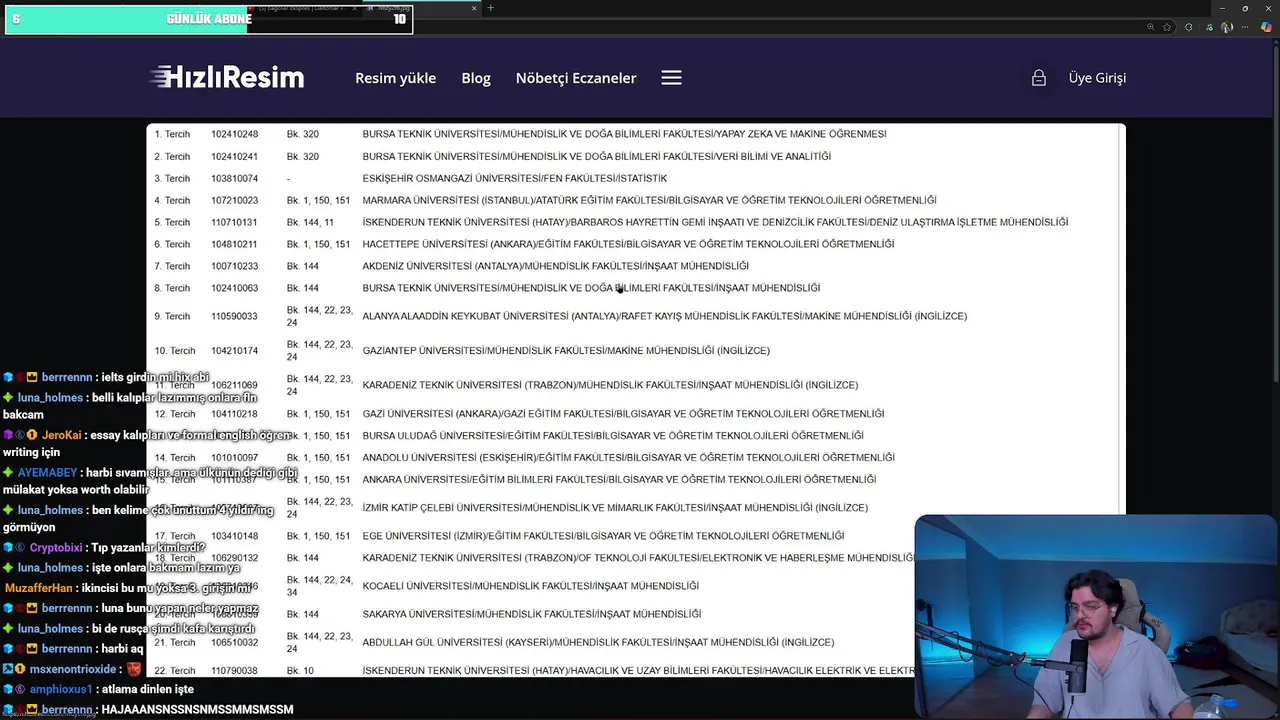The image size is (1280, 720).
Task: Open the Copilot sidebar icon
Action: point(1266,27)
